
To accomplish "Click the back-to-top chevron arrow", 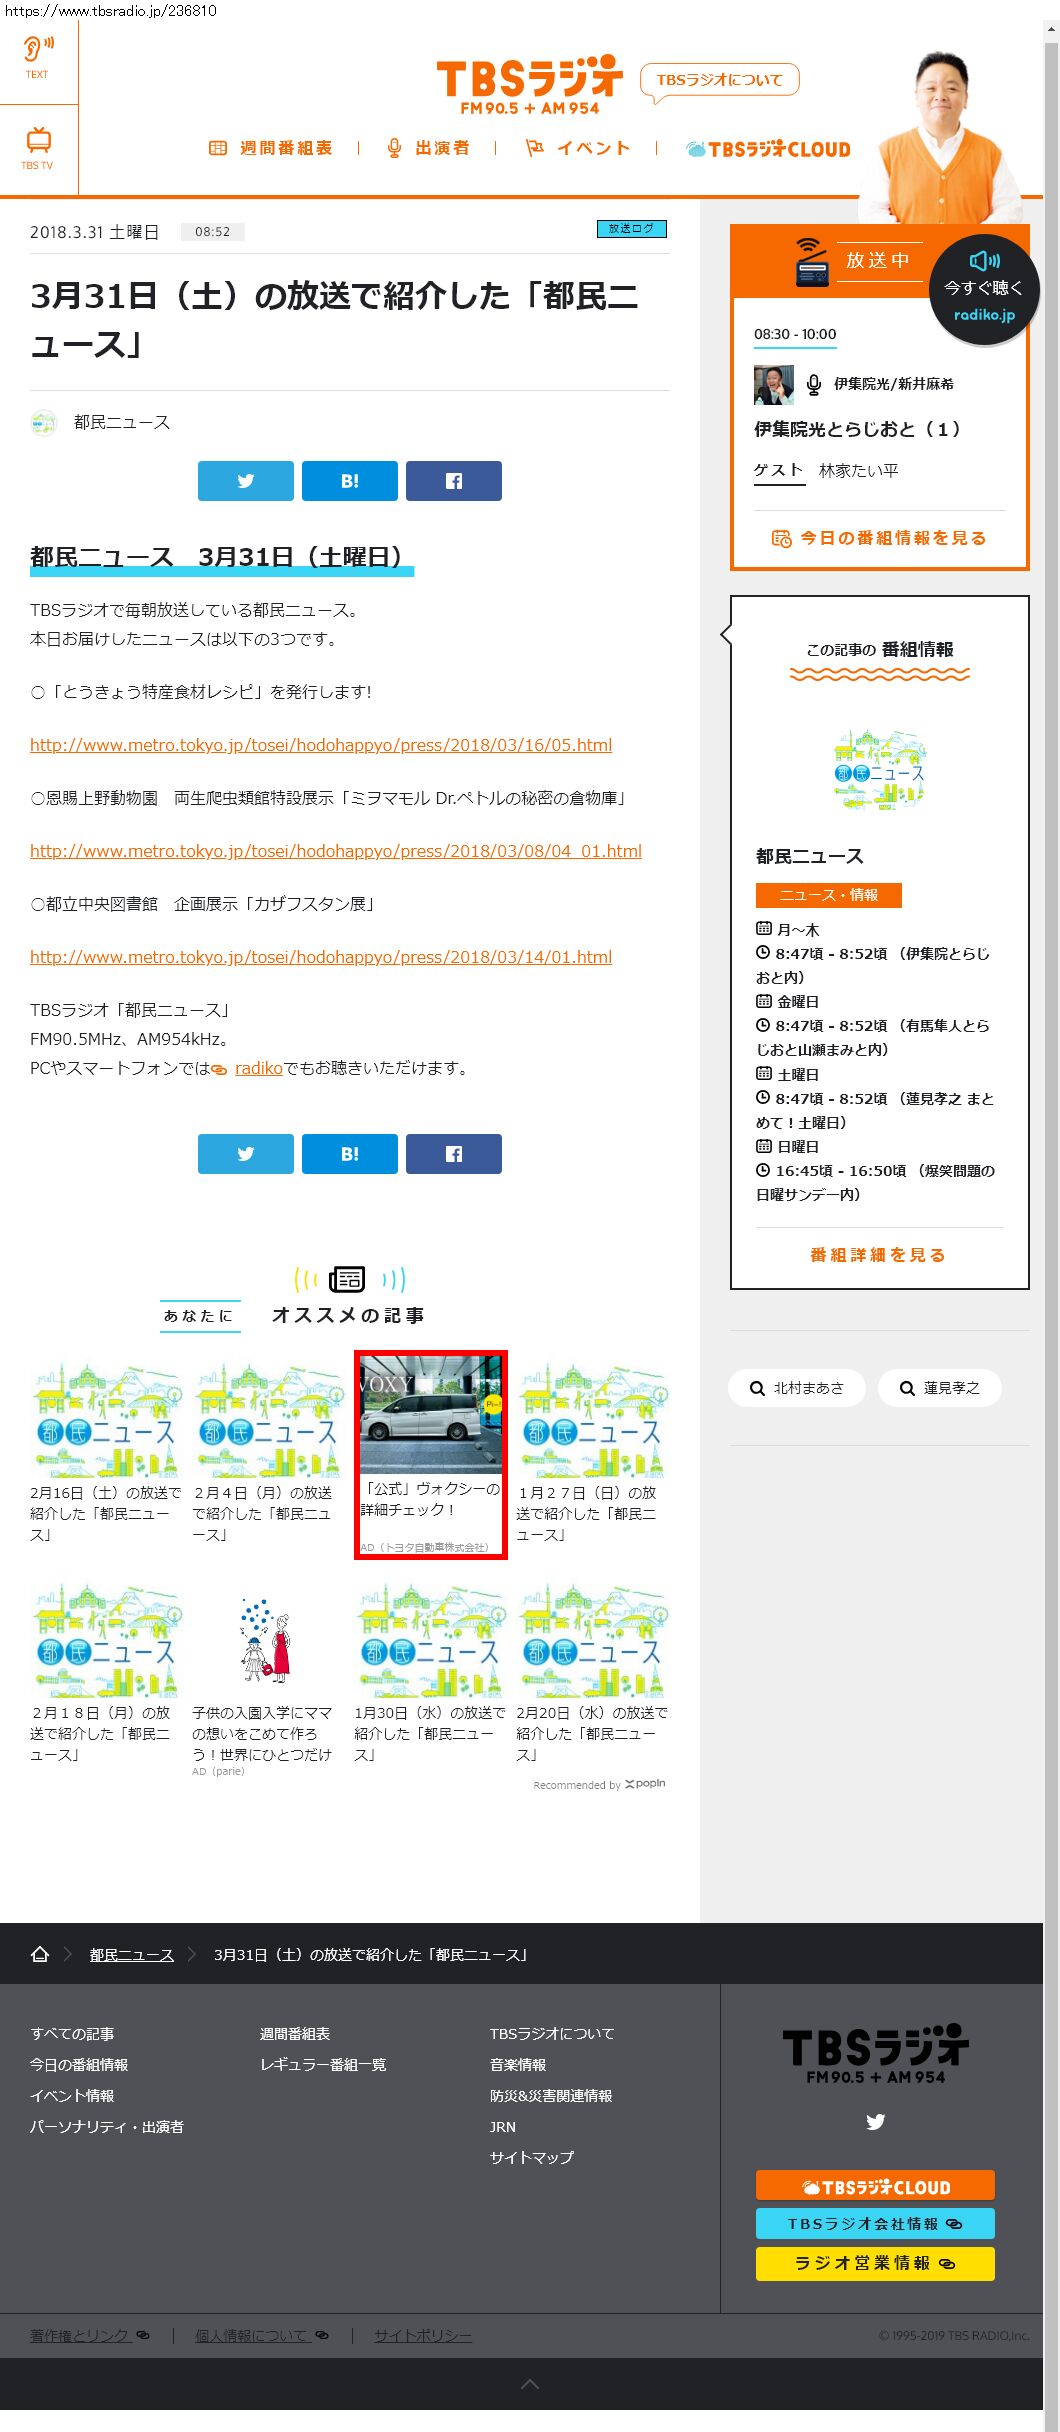I will coord(530,2384).
